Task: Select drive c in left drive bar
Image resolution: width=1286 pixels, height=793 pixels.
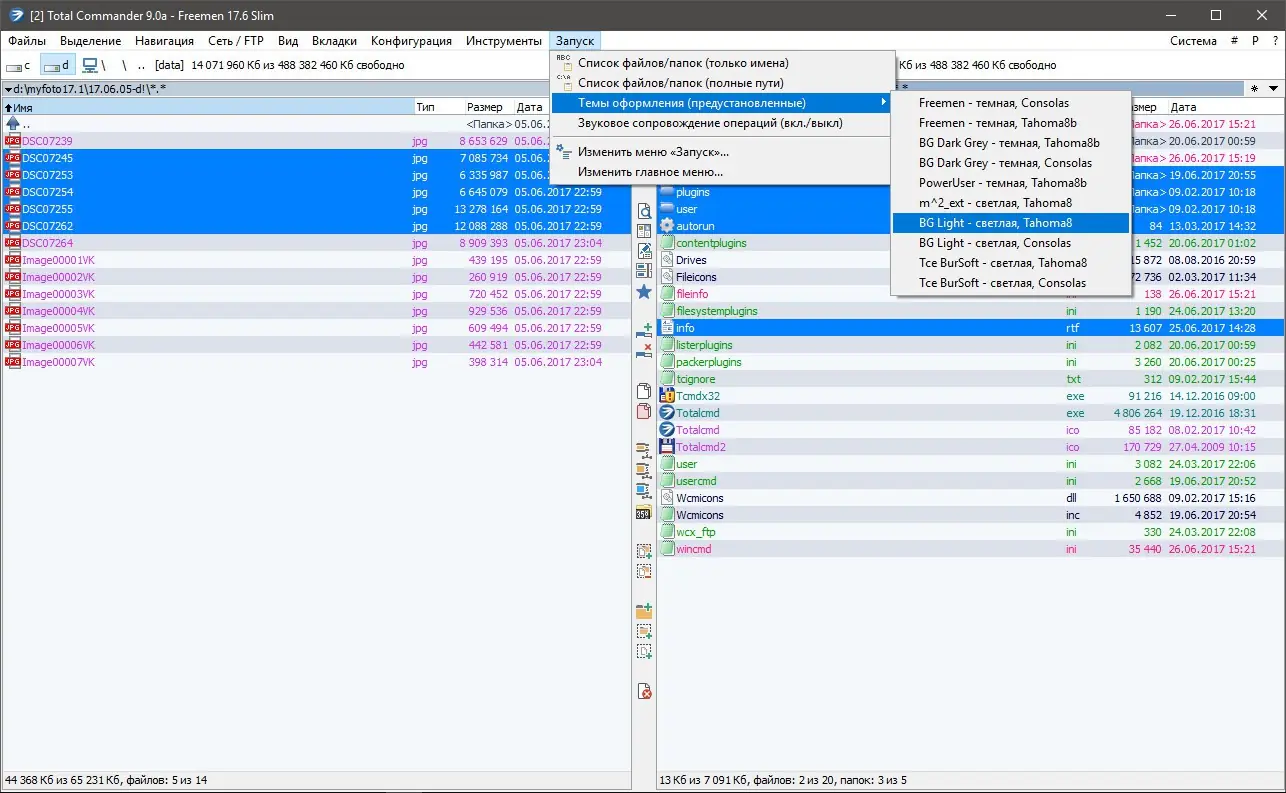Action: tap(18, 65)
